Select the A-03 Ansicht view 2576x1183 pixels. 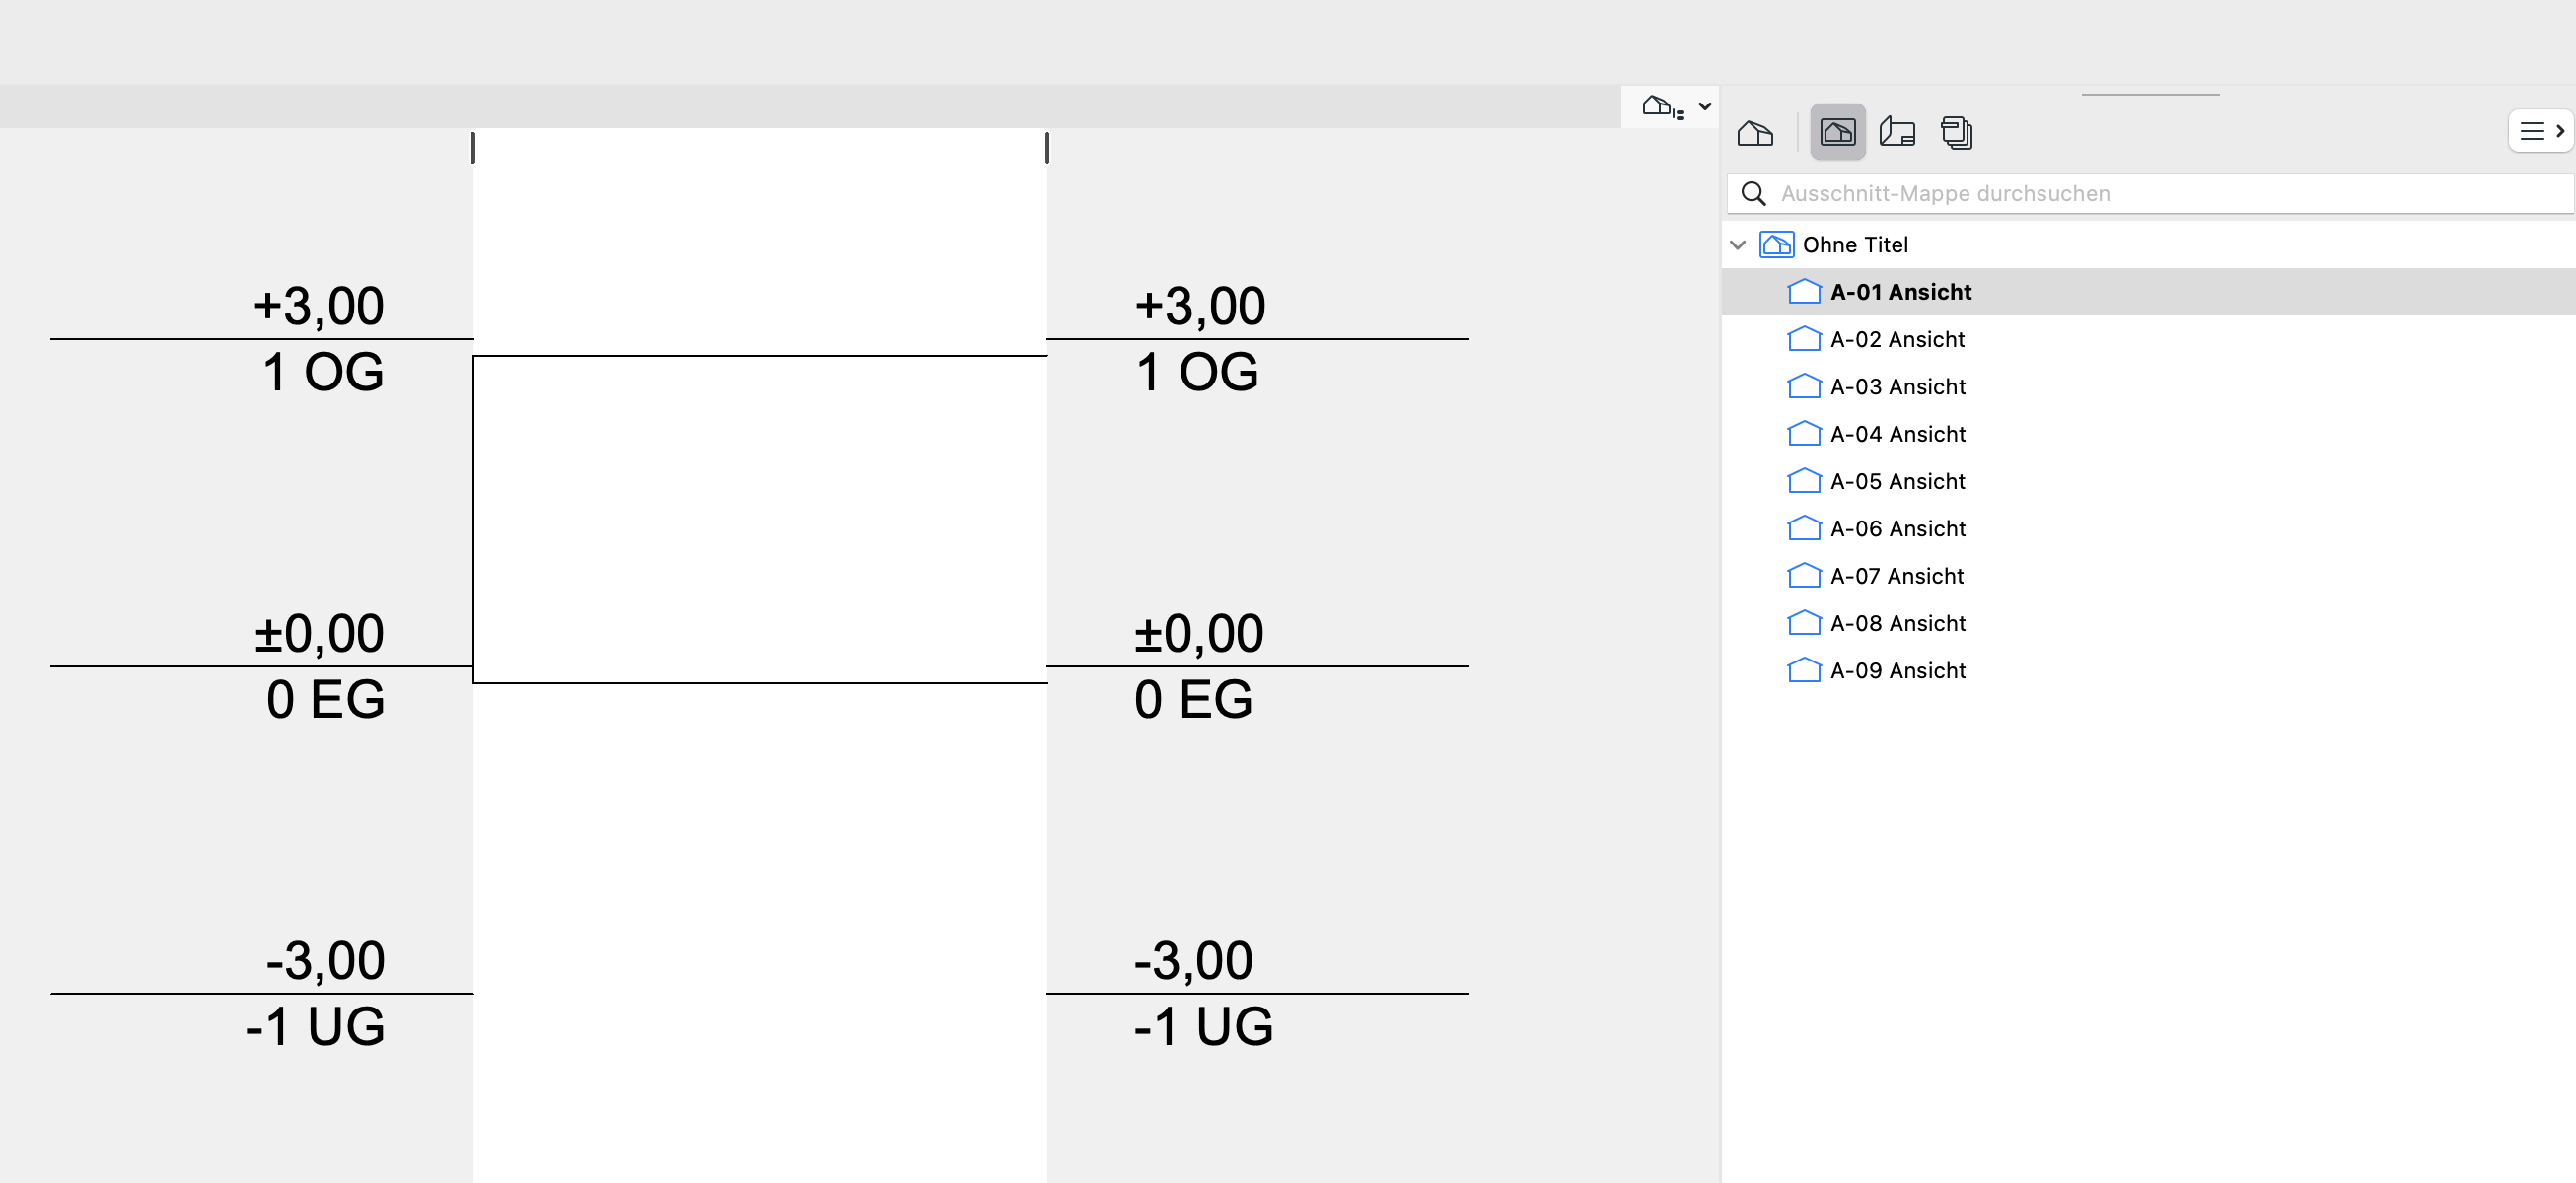point(2148,386)
